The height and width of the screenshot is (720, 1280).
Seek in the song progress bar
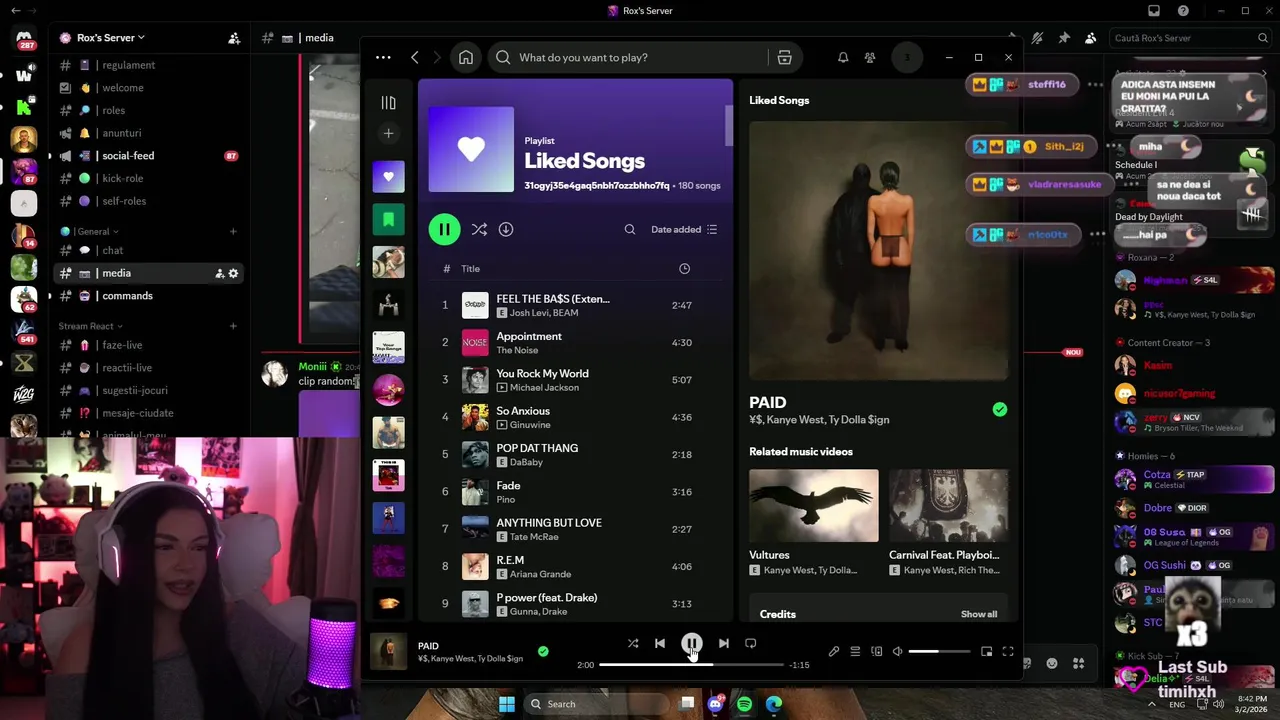coord(691,664)
